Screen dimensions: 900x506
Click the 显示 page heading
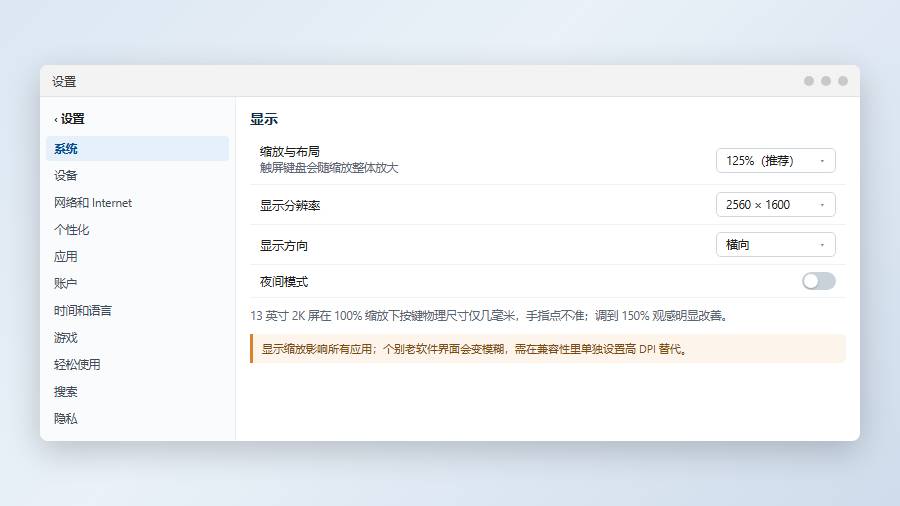click(x=264, y=119)
